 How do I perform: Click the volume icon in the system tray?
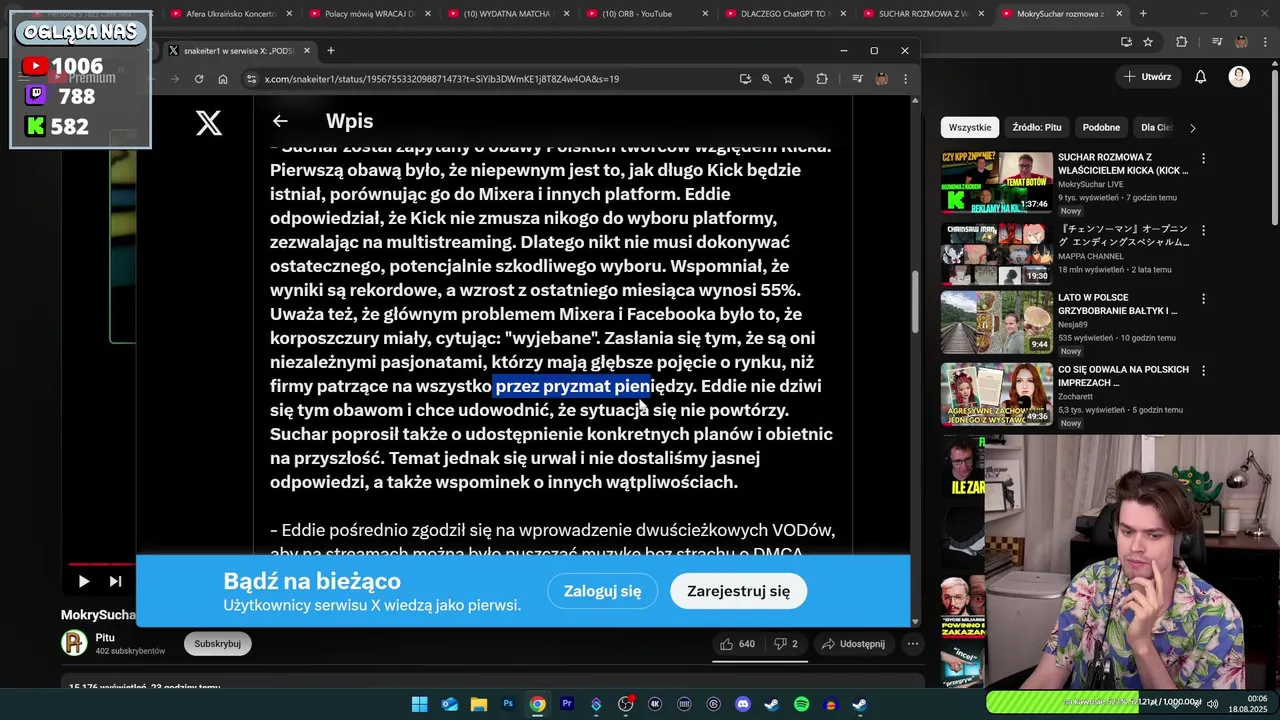[x=1213, y=704]
